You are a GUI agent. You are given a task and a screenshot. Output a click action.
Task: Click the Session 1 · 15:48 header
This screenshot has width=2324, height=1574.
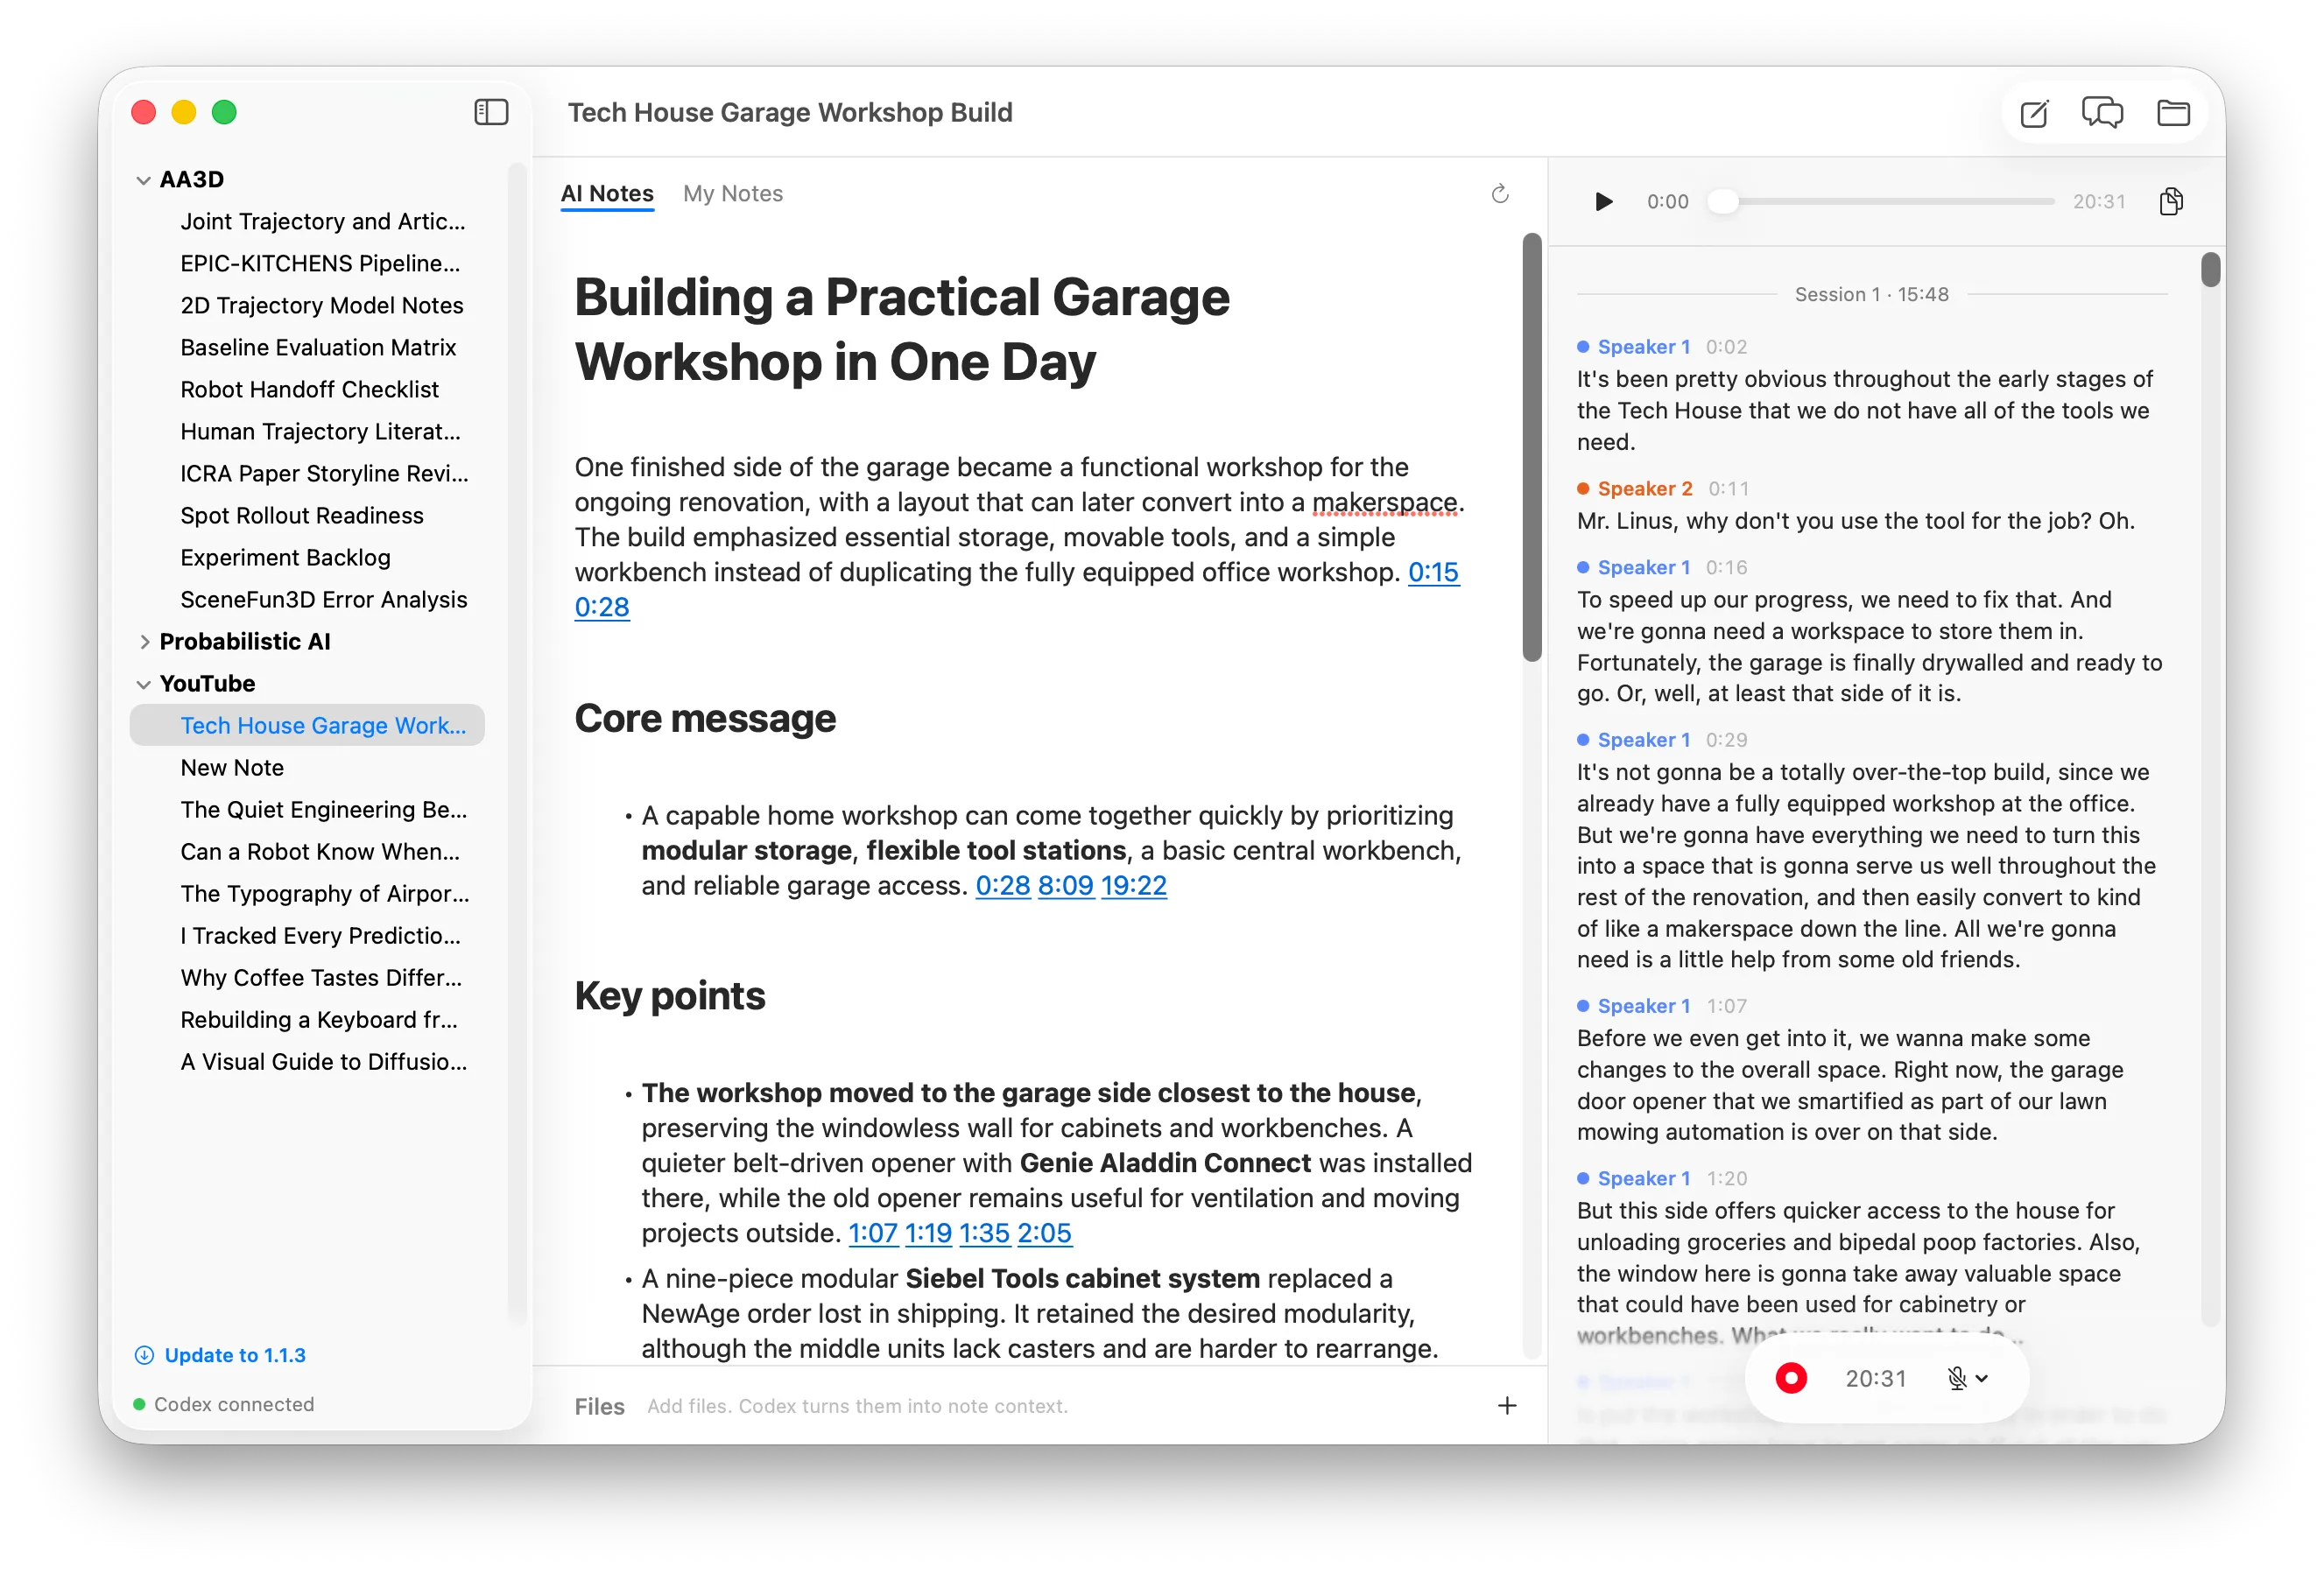pyautogui.click(x=1871, y=295)
